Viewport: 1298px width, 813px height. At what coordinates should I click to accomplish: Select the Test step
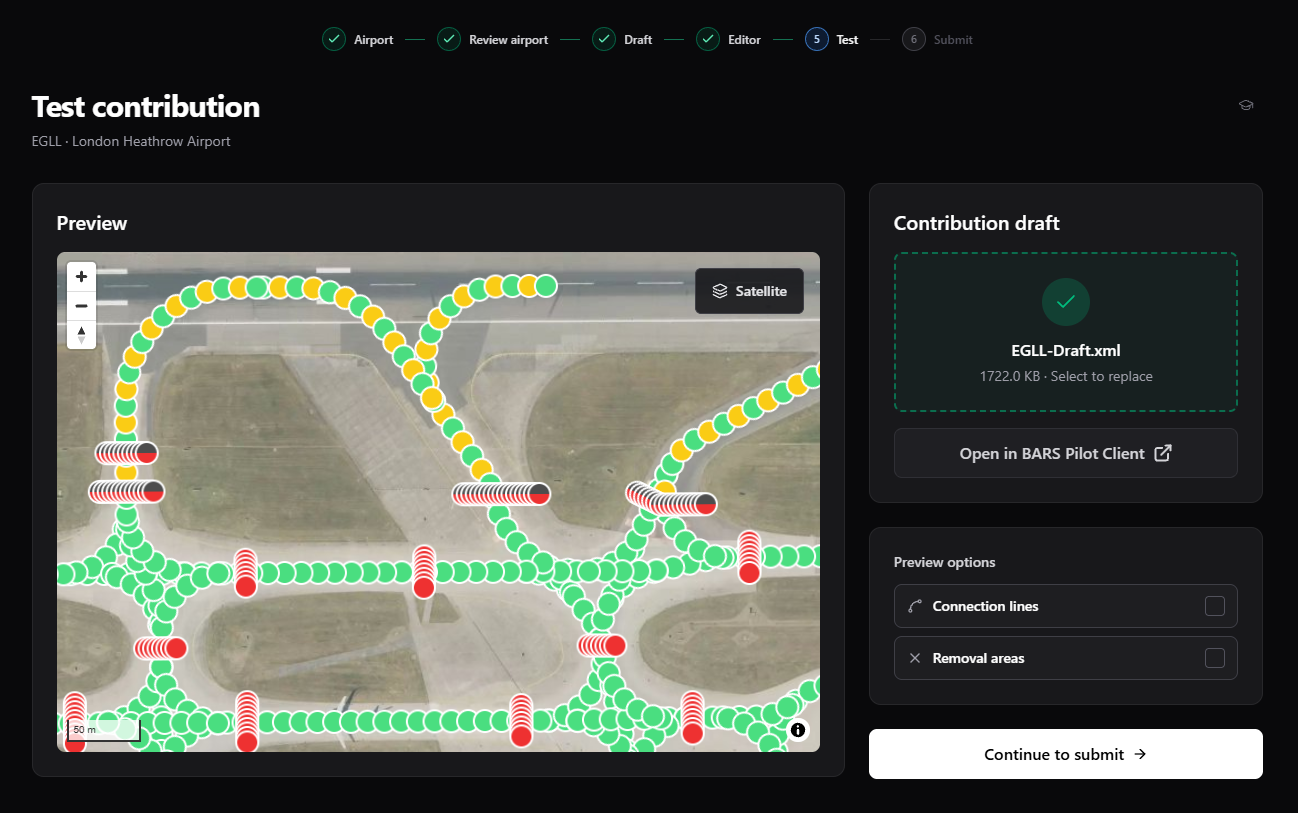pos(832,40)
